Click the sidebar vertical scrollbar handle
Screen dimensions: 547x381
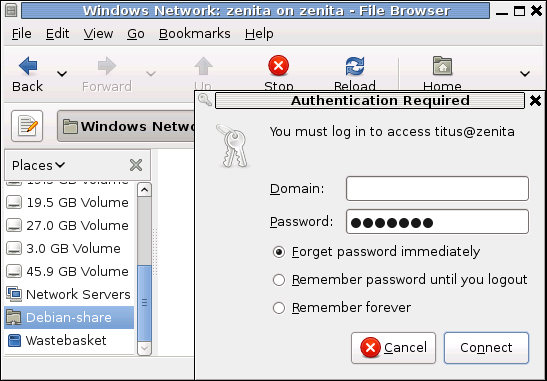tap(144, 303)
